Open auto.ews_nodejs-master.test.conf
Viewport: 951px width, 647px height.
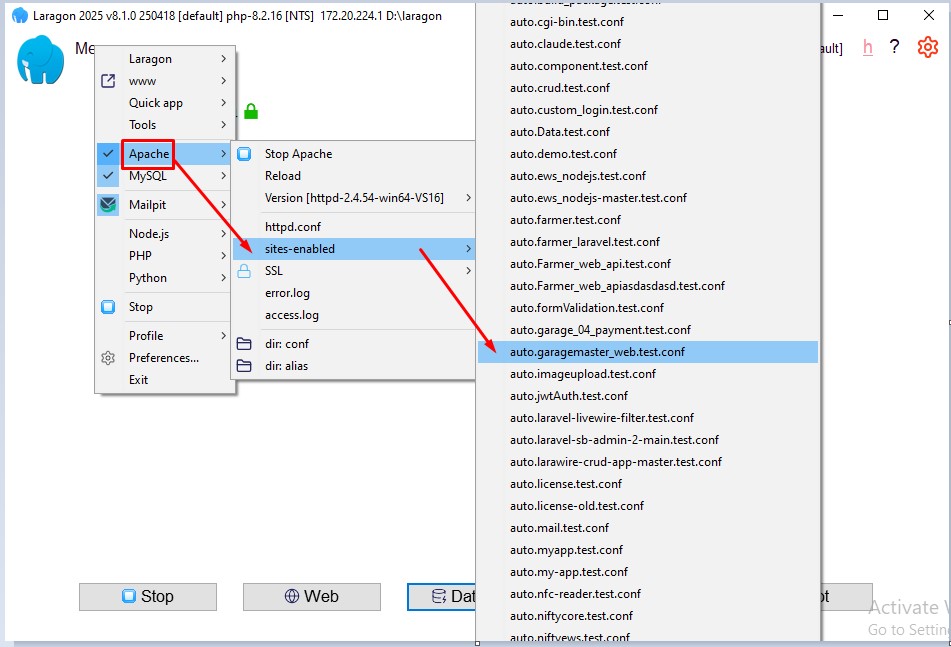pos(648,198)
